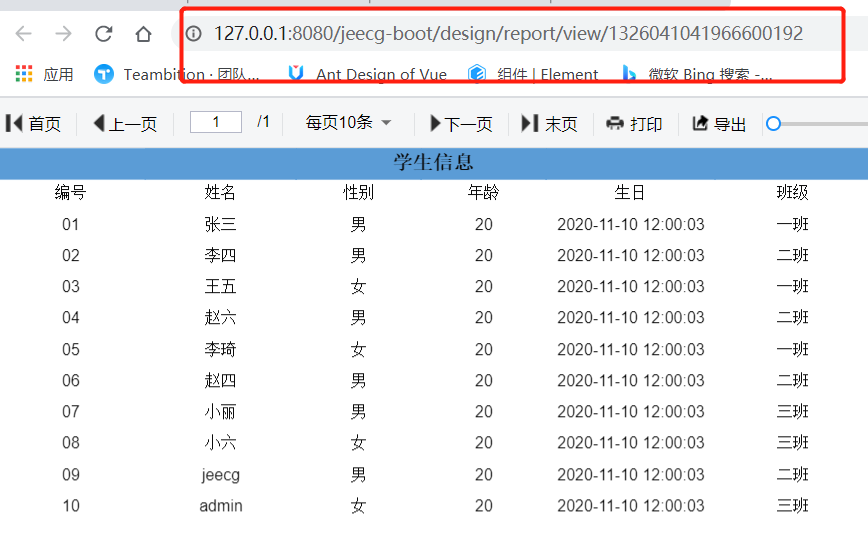The image size is (868, 537).
Task: Click the birthday cell in 张三's row
Action: [631, 224]
